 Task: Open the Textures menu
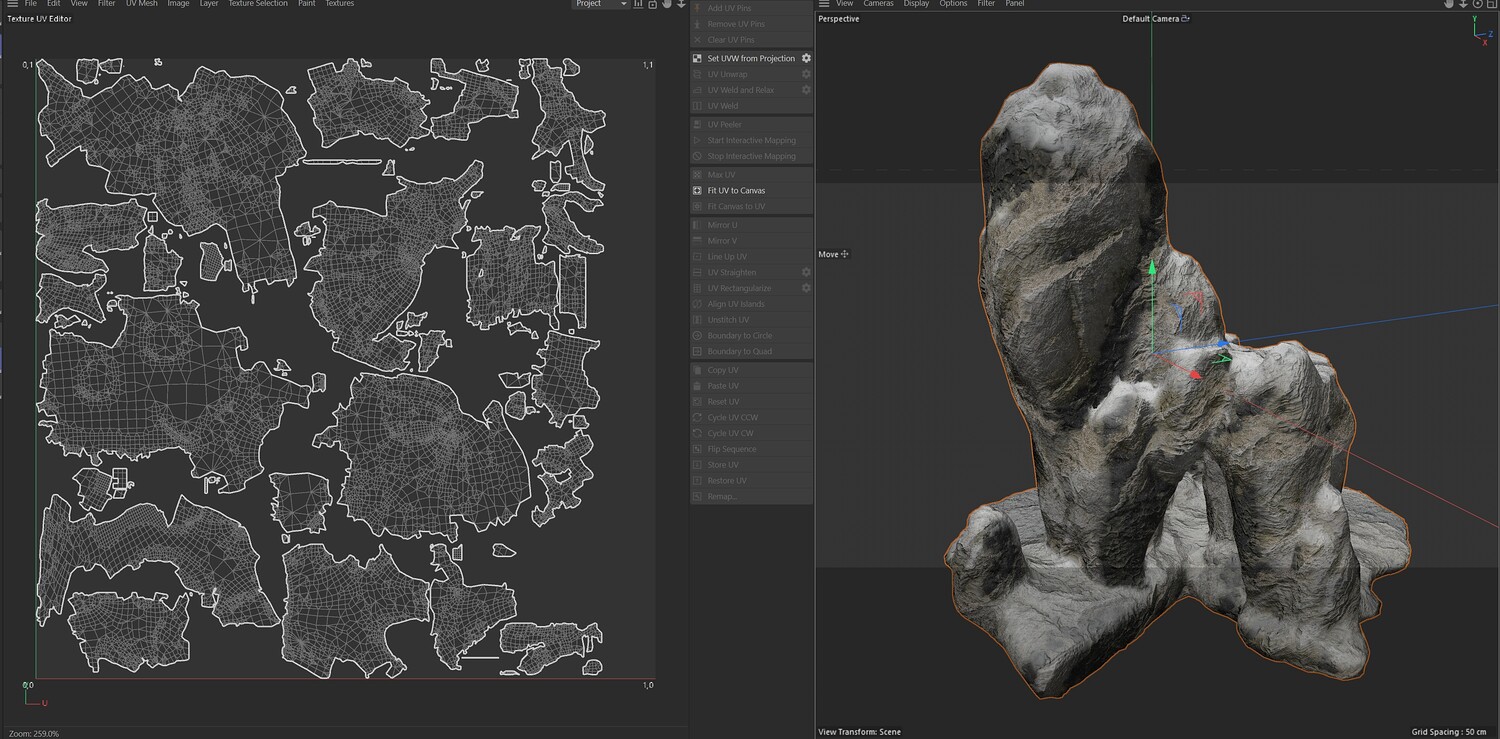340,4
